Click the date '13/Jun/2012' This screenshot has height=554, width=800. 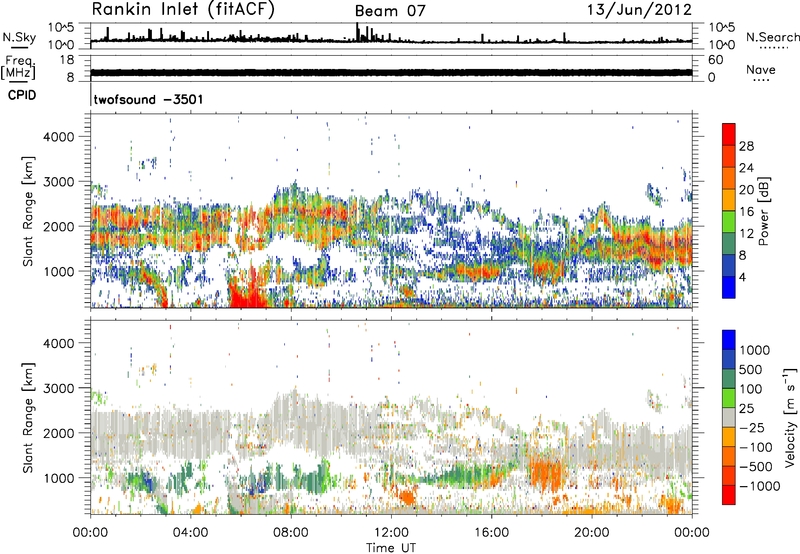639,10
